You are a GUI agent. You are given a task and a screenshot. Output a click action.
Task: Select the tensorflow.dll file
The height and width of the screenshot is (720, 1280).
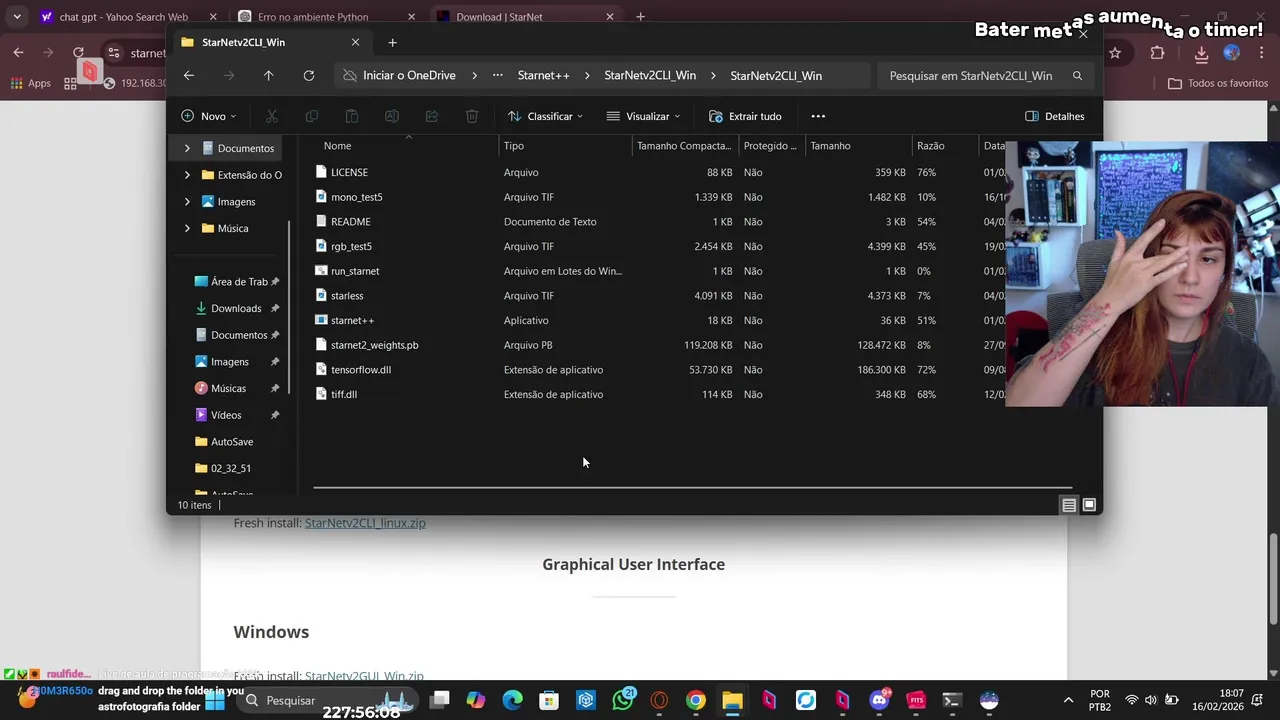click(361, 370)
